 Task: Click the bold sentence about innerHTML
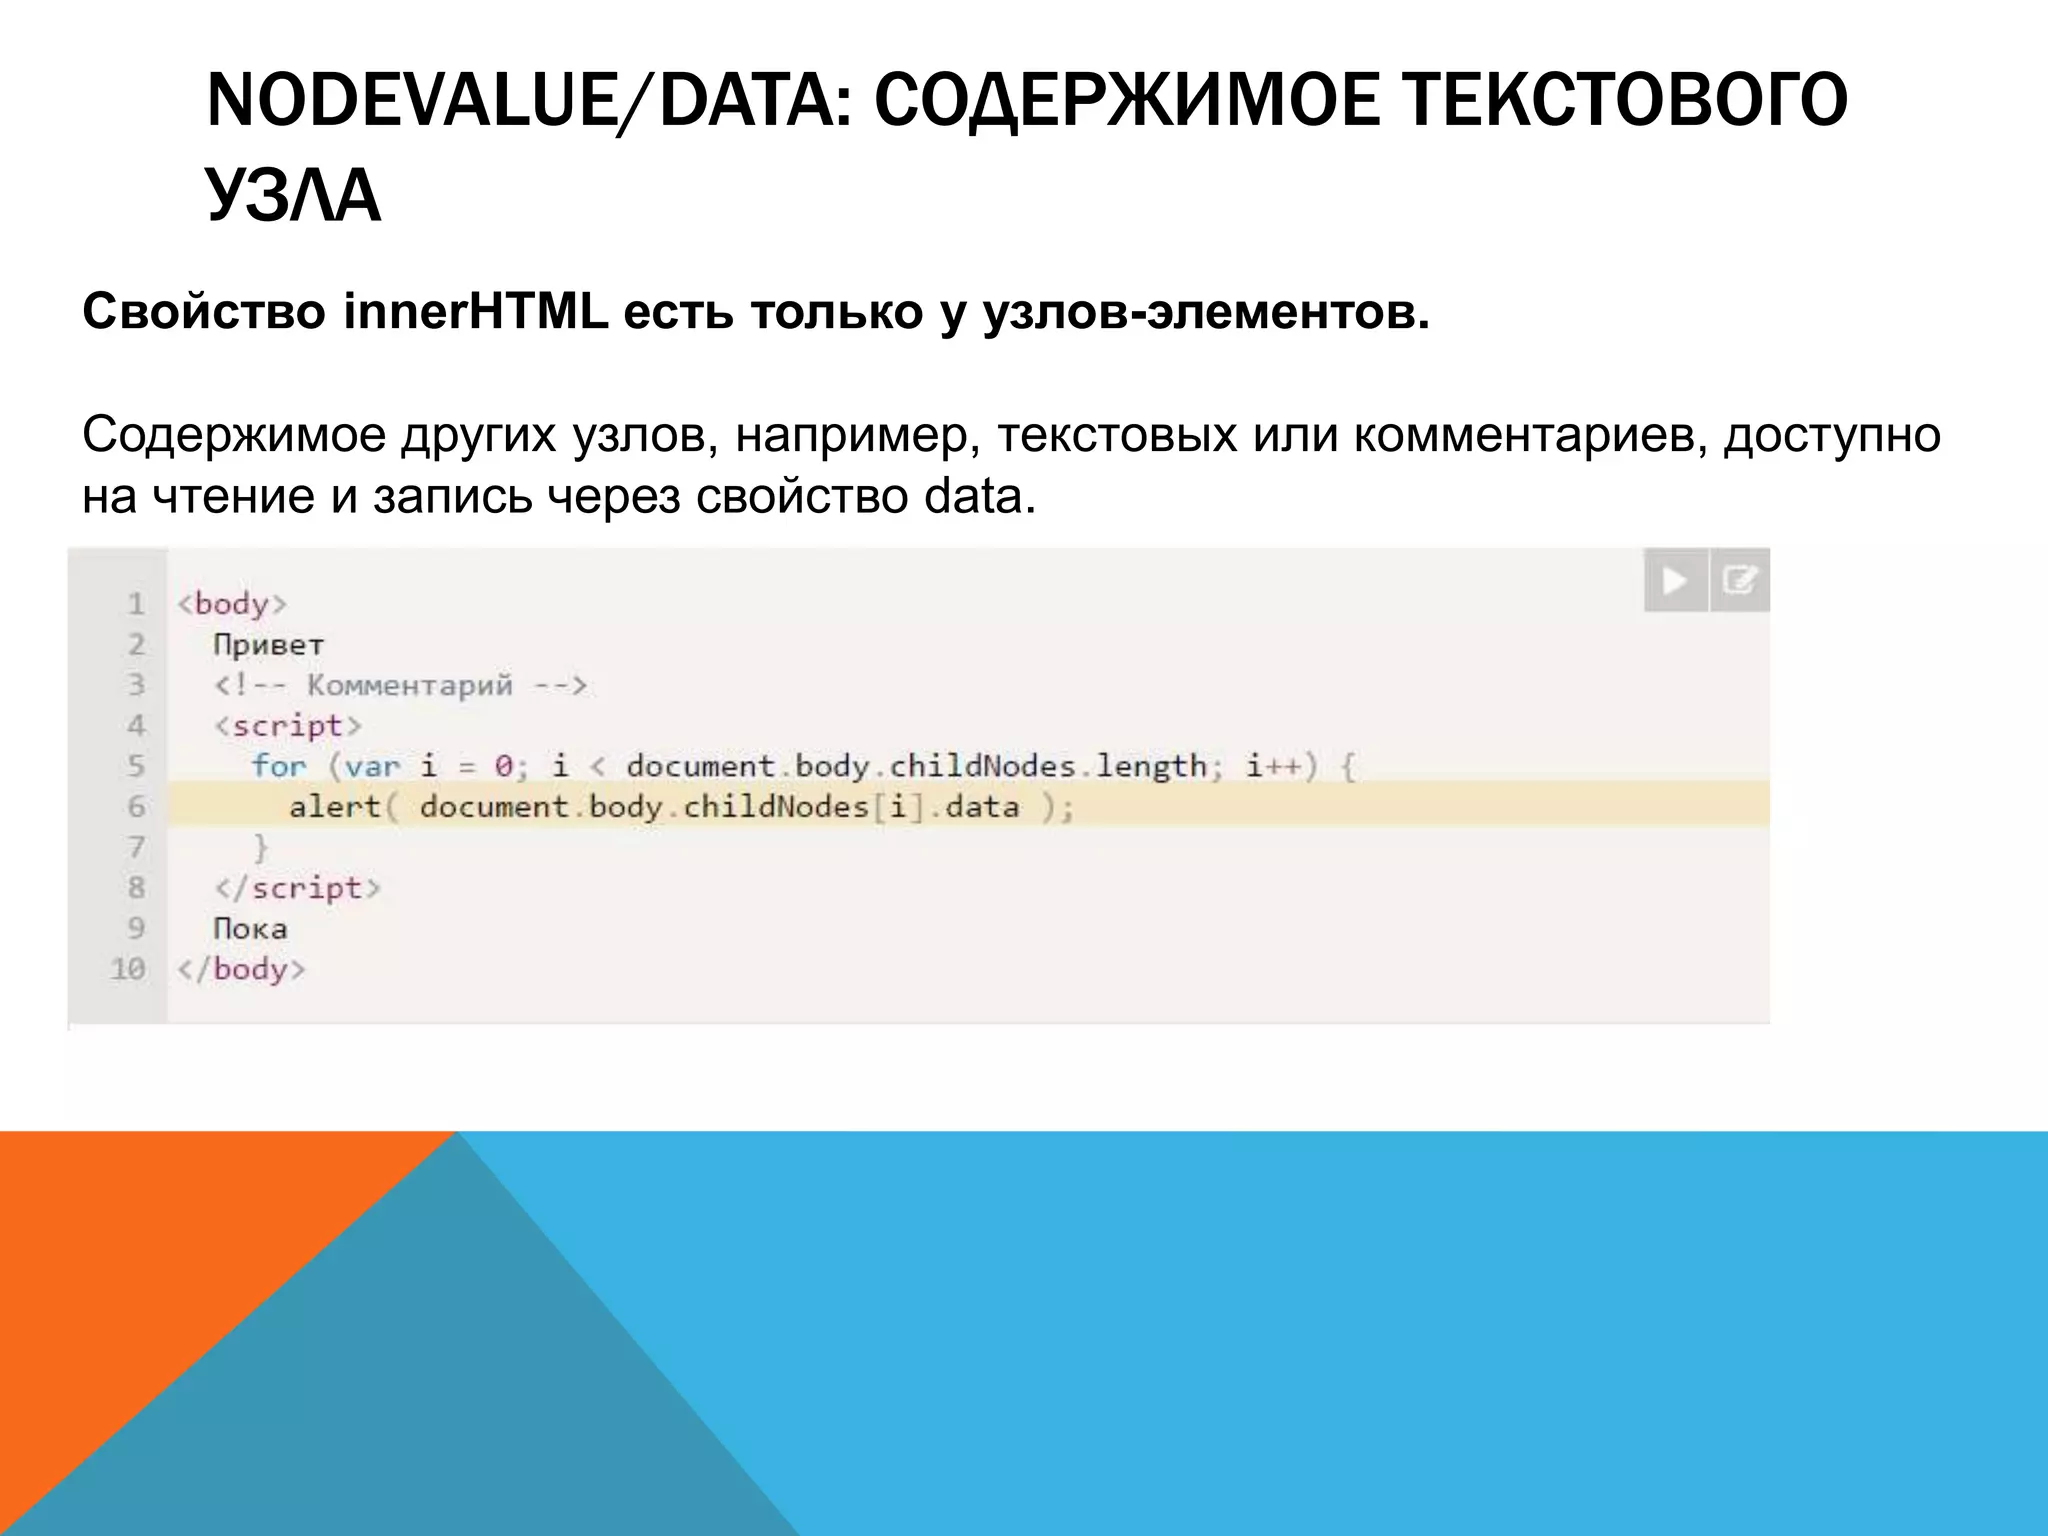coord(756,312)
